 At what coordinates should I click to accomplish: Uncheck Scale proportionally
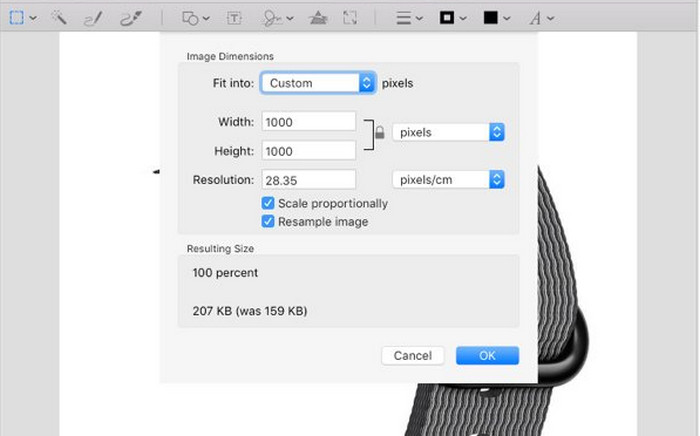tap(268, 203)
